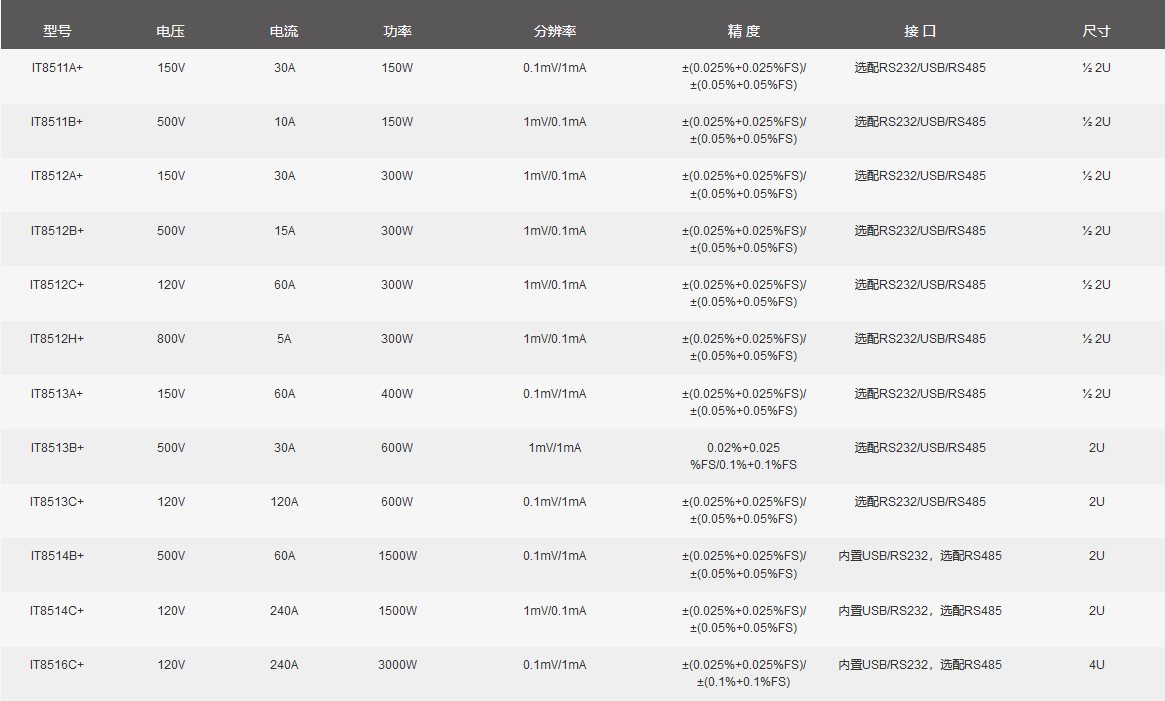Viewport: 1165px width, 701px height.
Task: Click the 120V voltage of IT8512C+
Action: pos(171,285)
